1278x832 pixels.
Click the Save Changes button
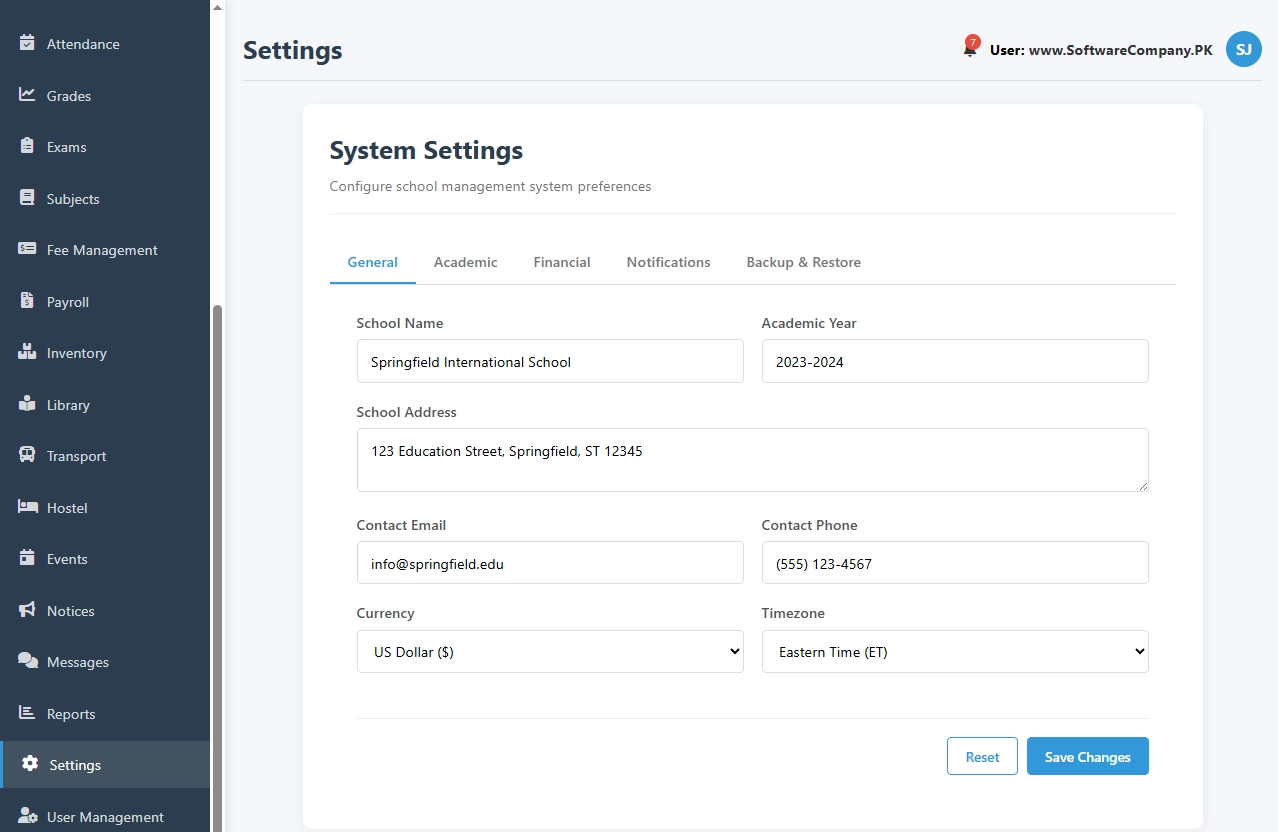pos(1087,756)
